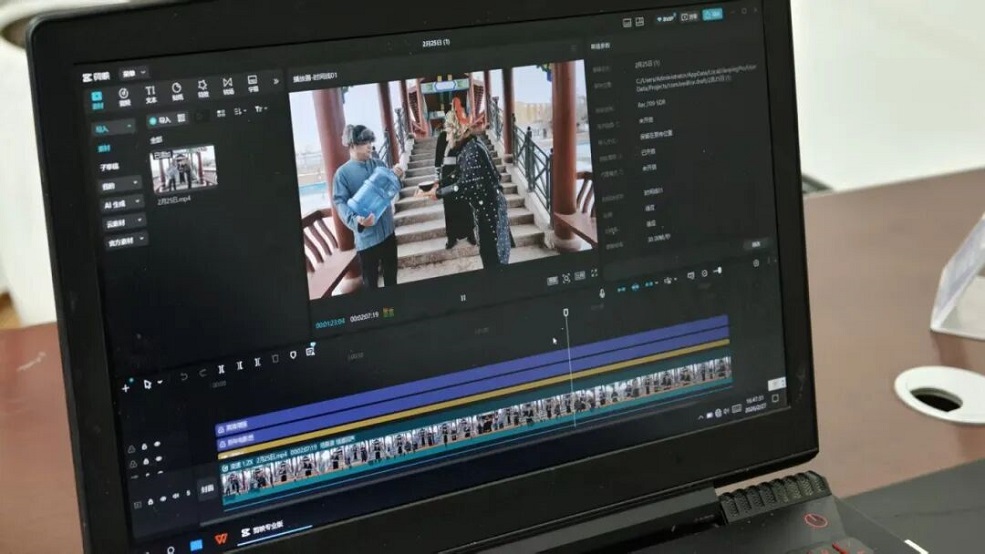Select the Media tab in the top toolbar
This screenshot has height=554, width=985.
pos(98,98)
